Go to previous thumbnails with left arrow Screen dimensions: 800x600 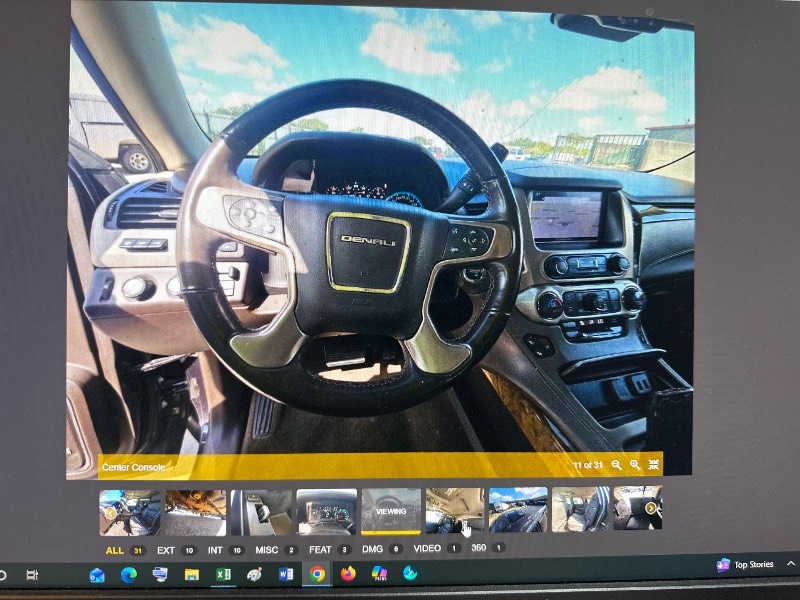[x=110, y=513]
